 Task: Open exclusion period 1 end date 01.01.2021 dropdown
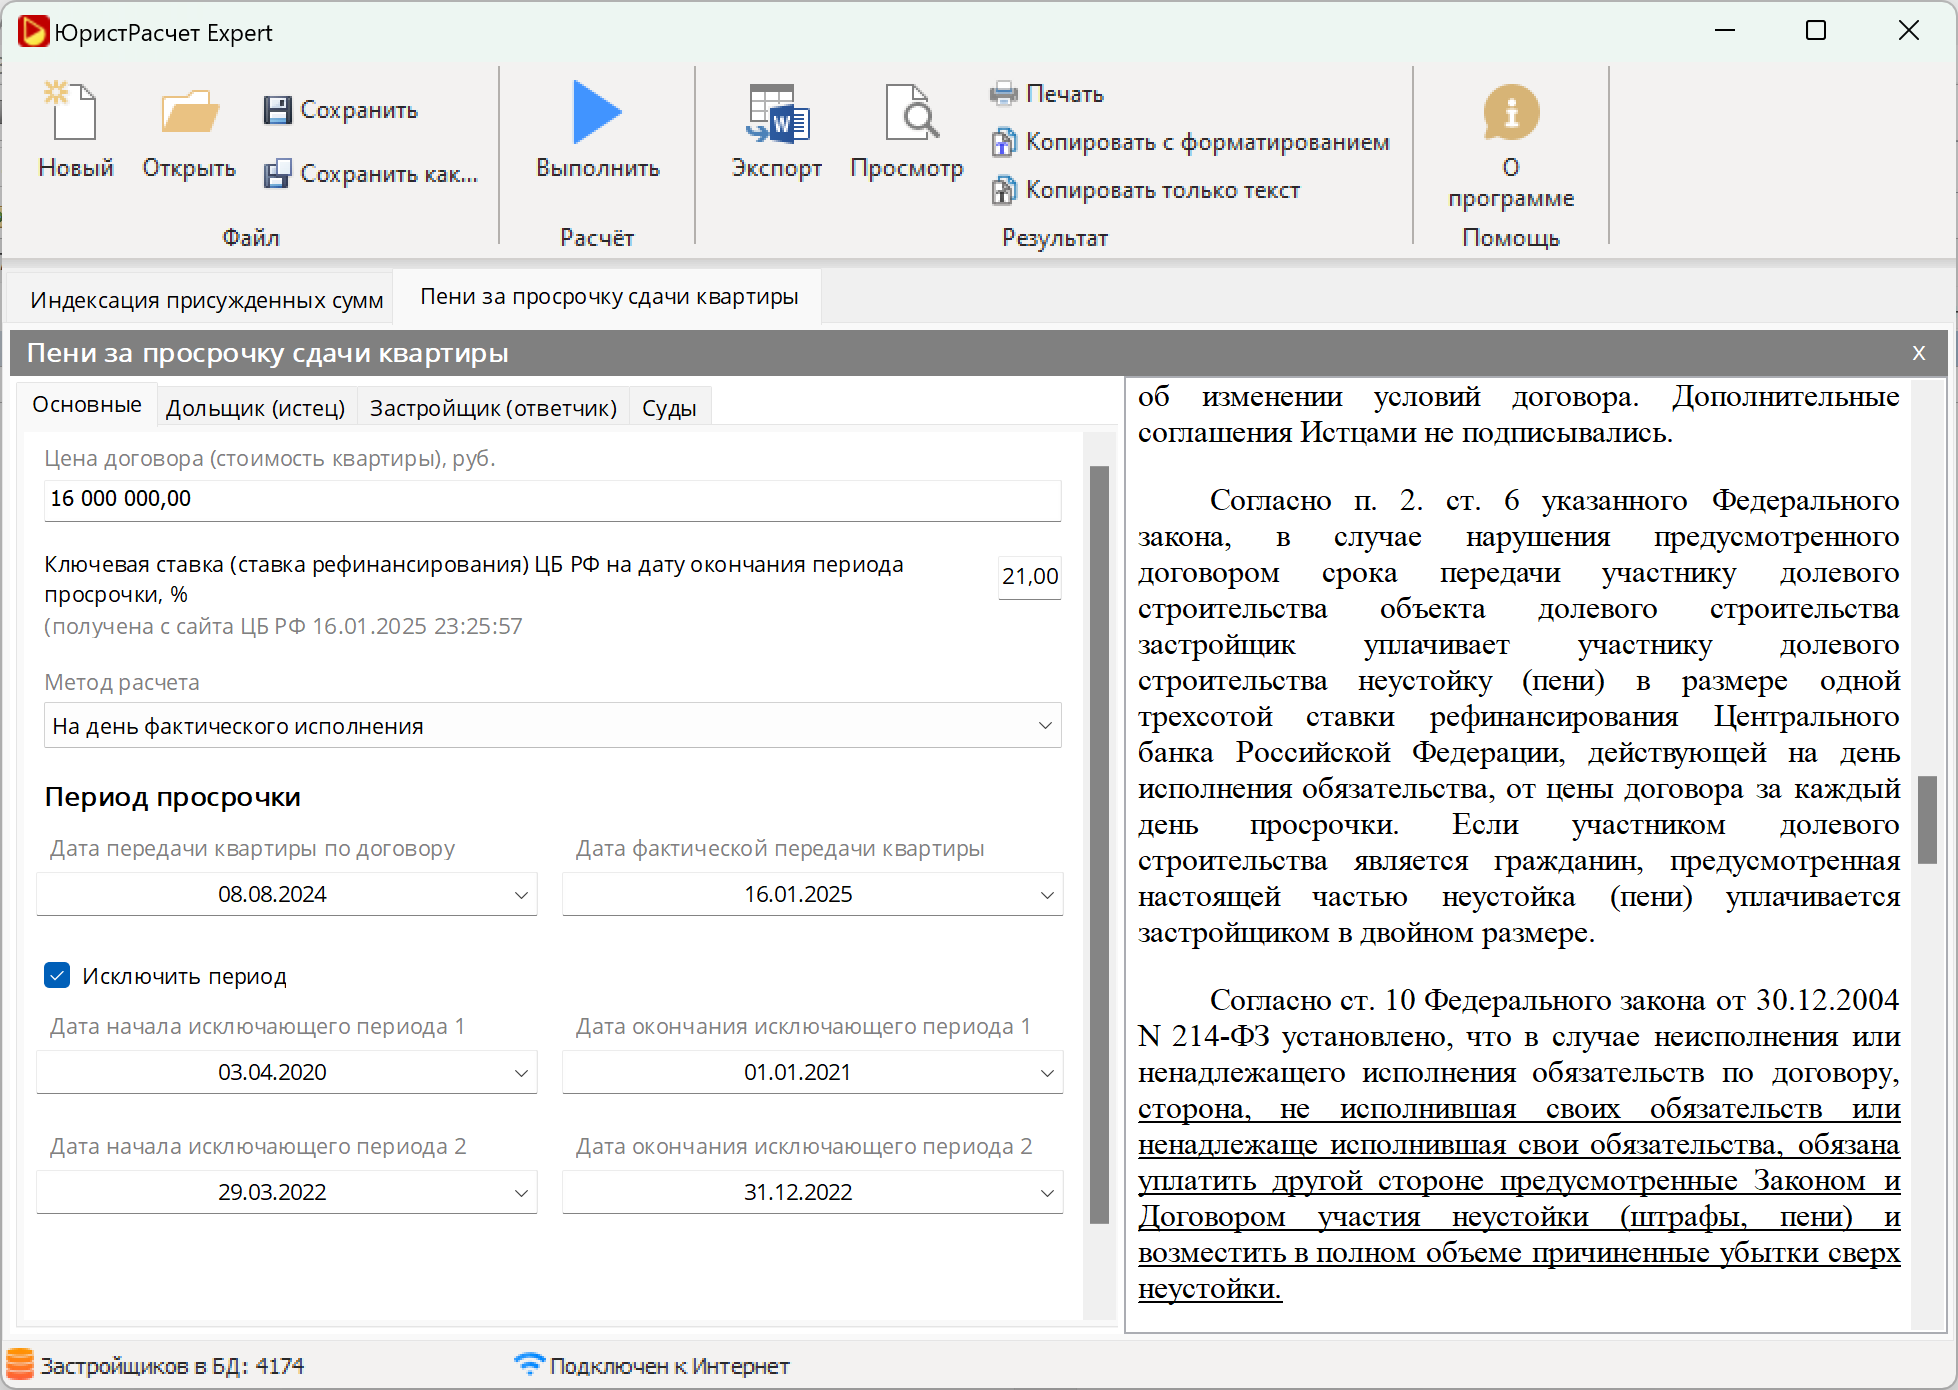812,1072
